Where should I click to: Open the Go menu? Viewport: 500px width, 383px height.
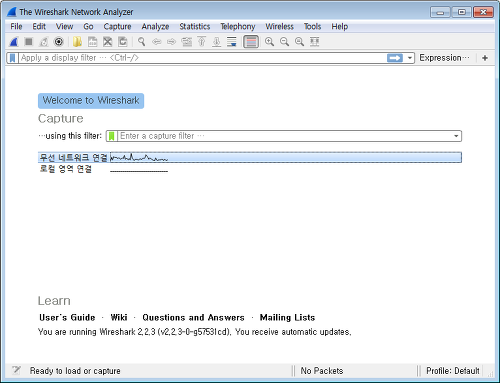[88, 26]
